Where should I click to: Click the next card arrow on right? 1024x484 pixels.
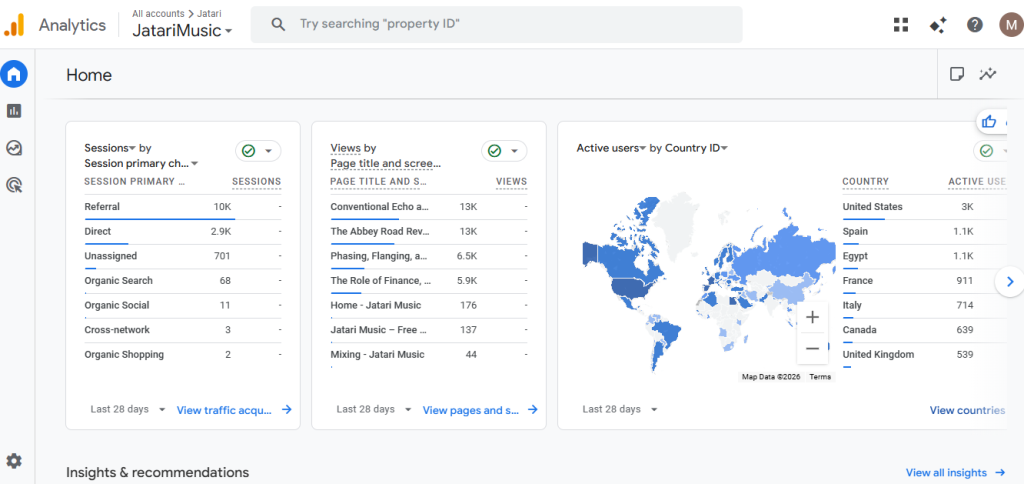1009,282
